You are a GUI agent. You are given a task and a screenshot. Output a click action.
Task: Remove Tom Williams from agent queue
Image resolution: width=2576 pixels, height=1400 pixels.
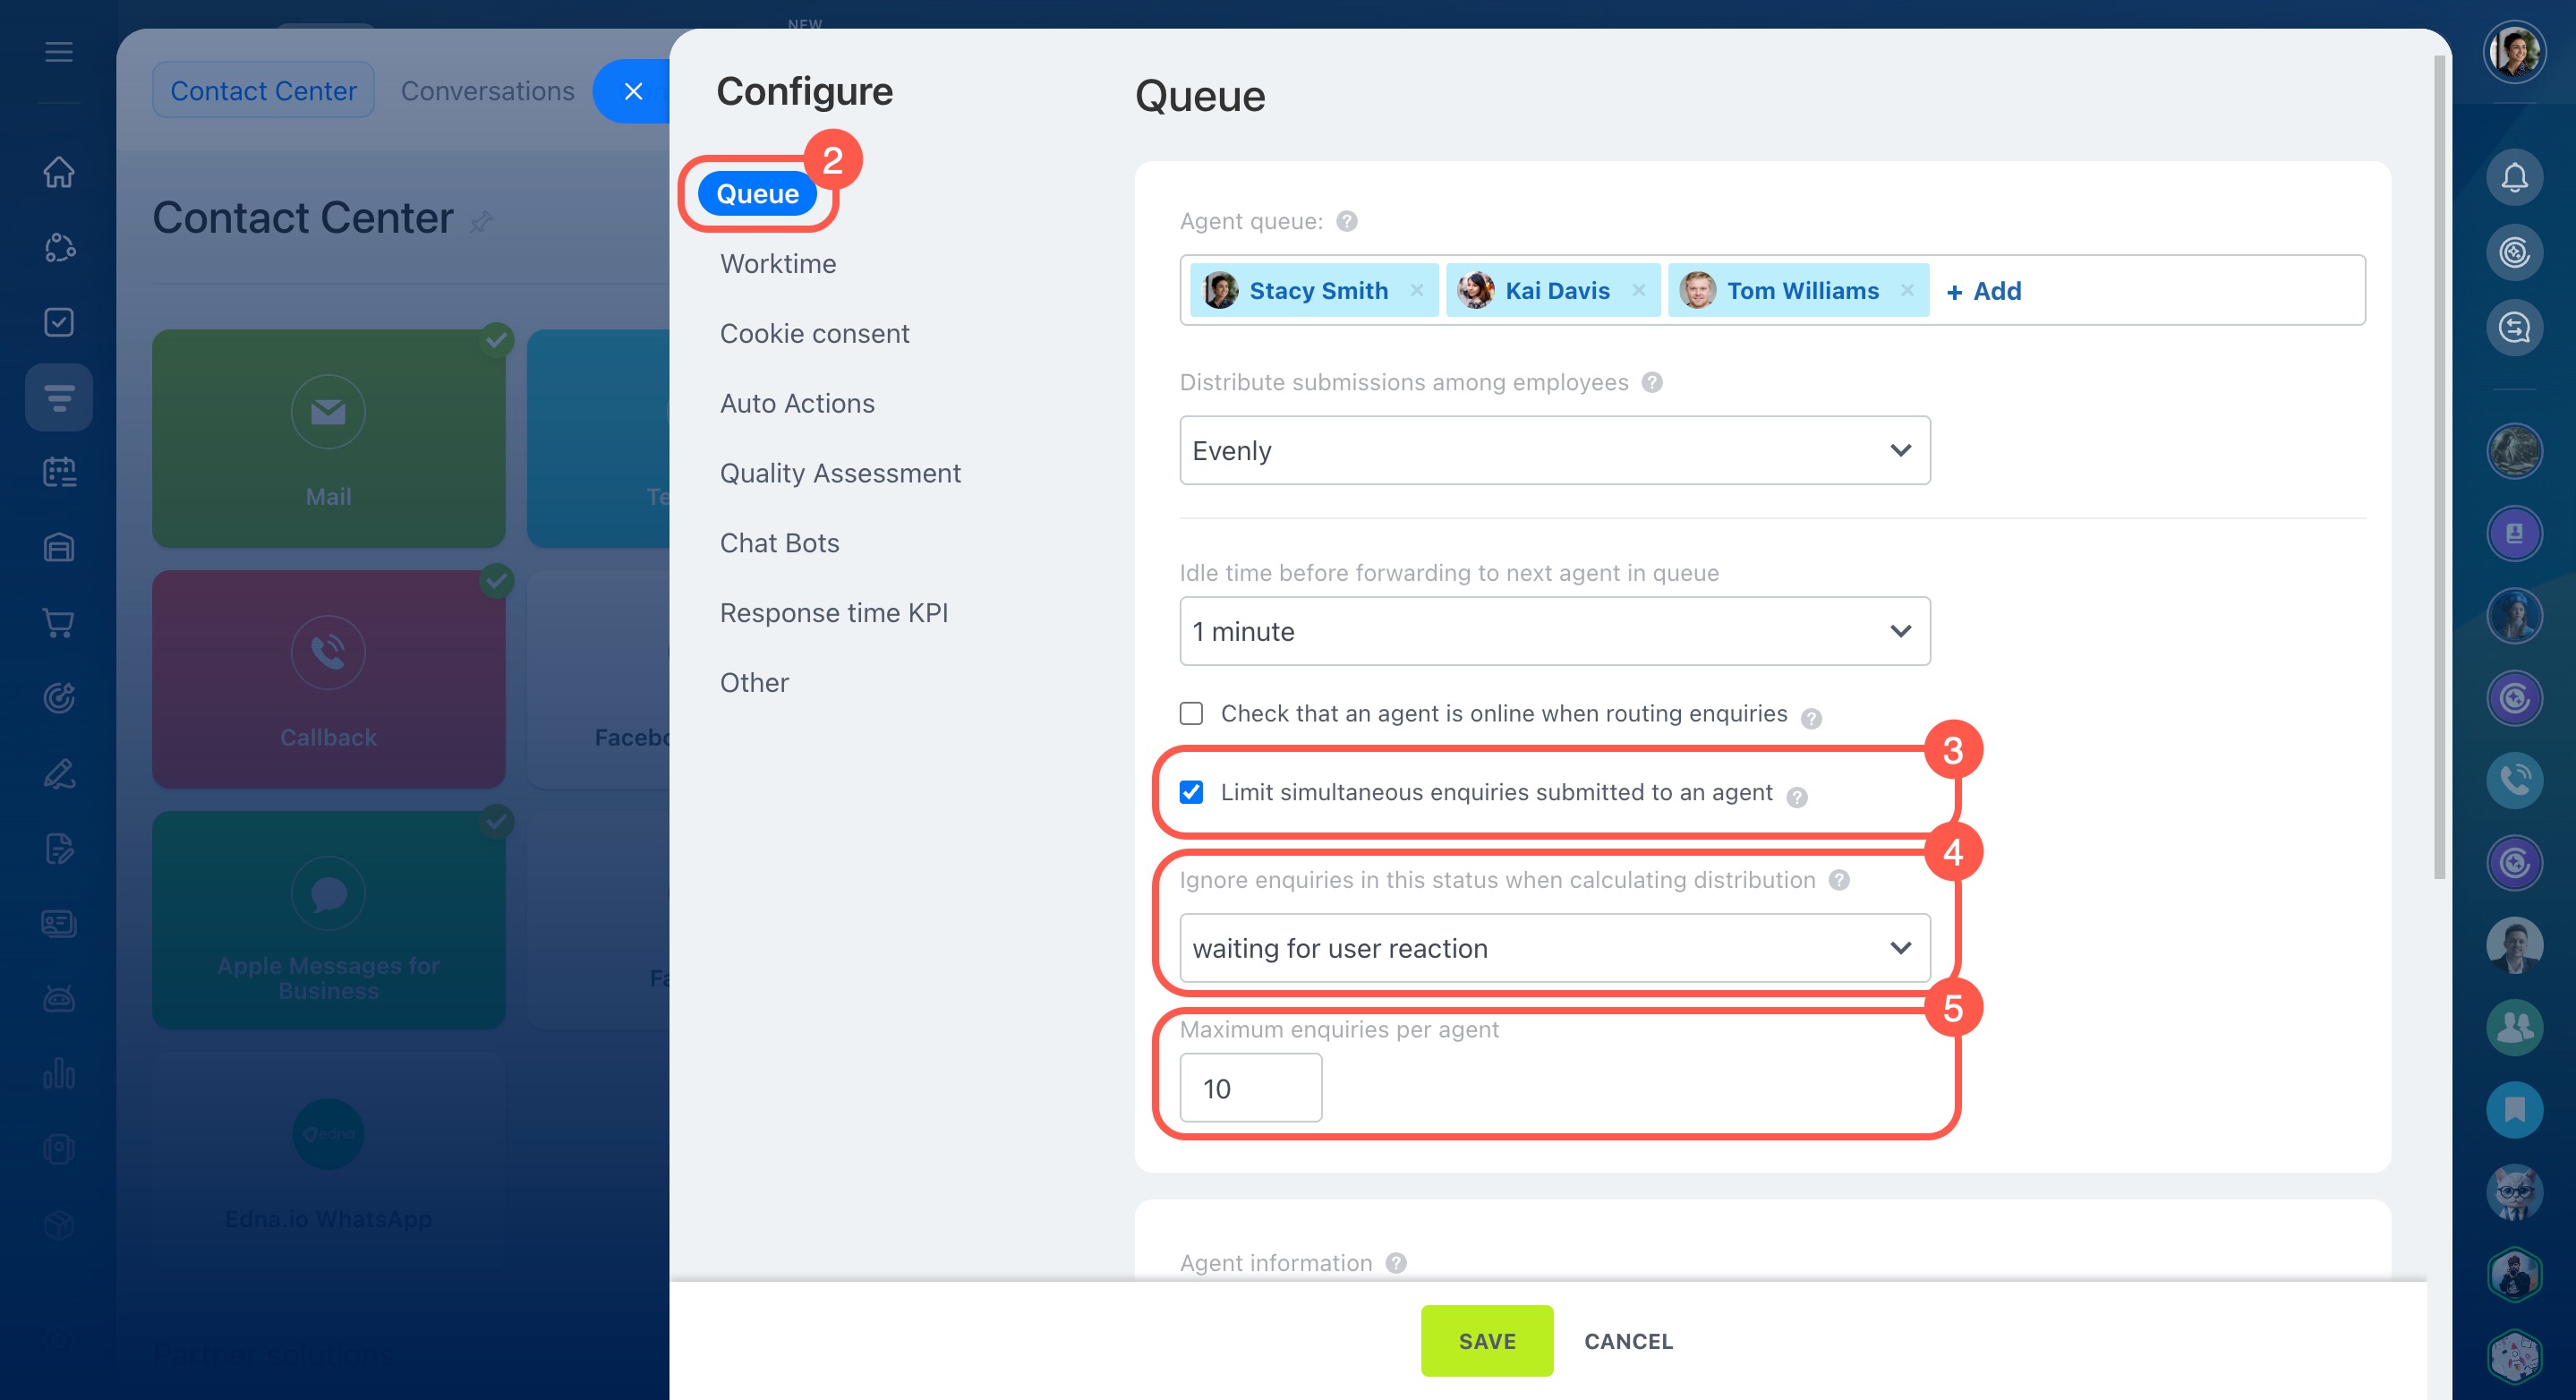(1907, 290)
